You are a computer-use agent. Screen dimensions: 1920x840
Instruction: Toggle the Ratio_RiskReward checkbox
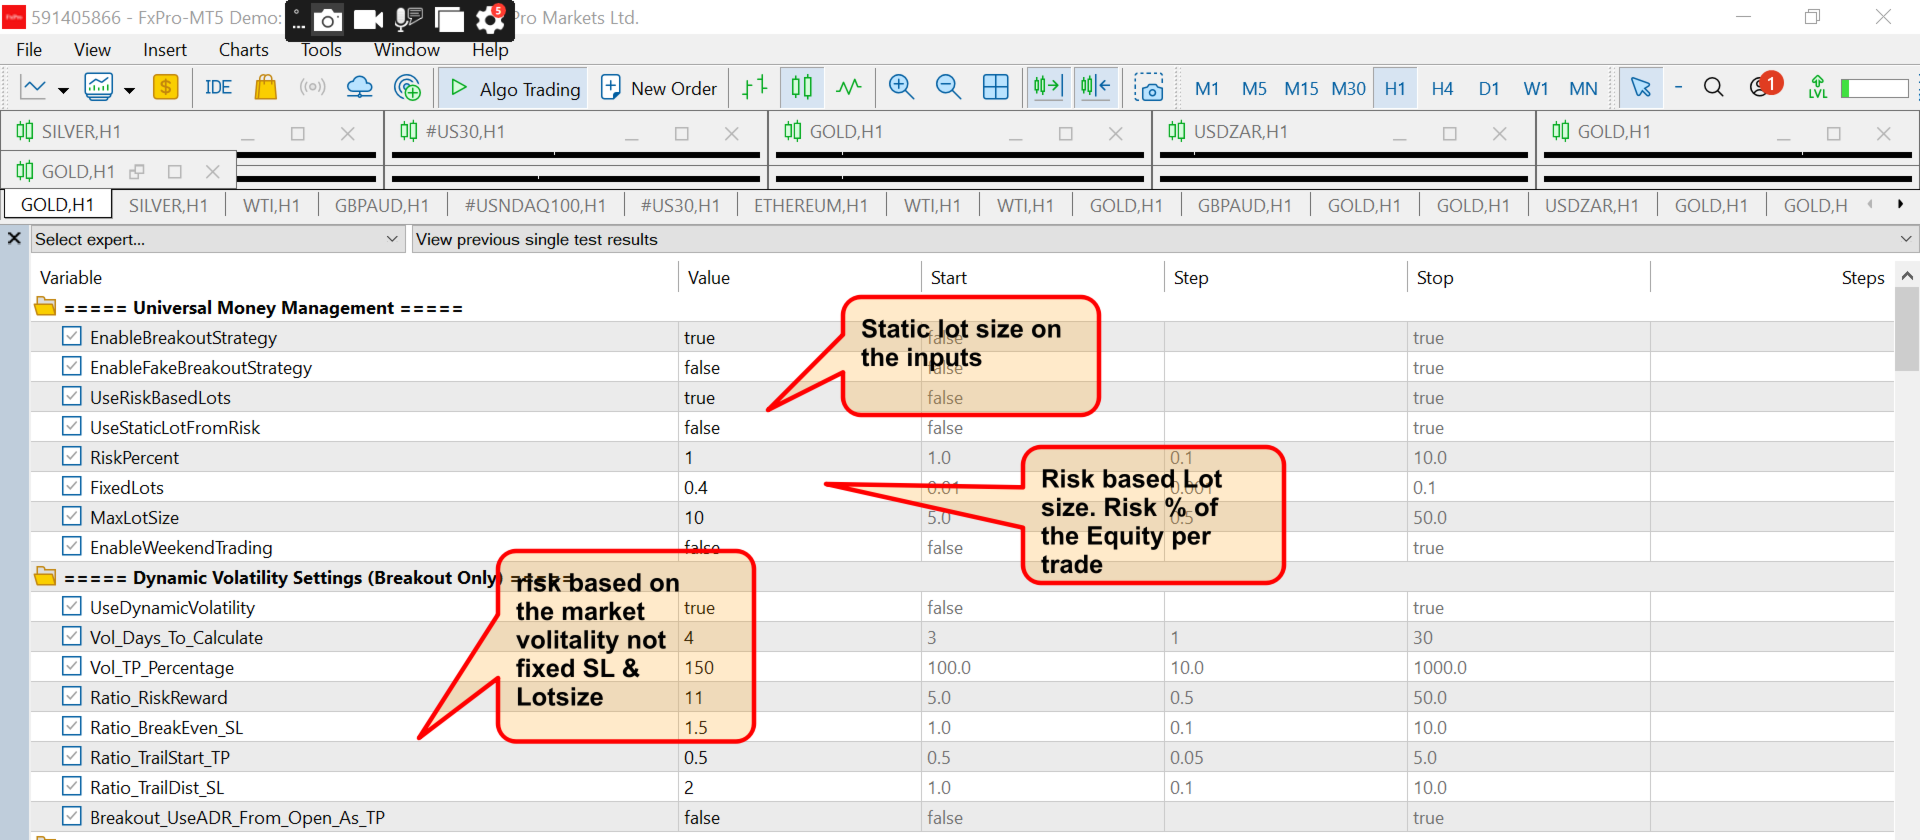[x=72, y=697]
